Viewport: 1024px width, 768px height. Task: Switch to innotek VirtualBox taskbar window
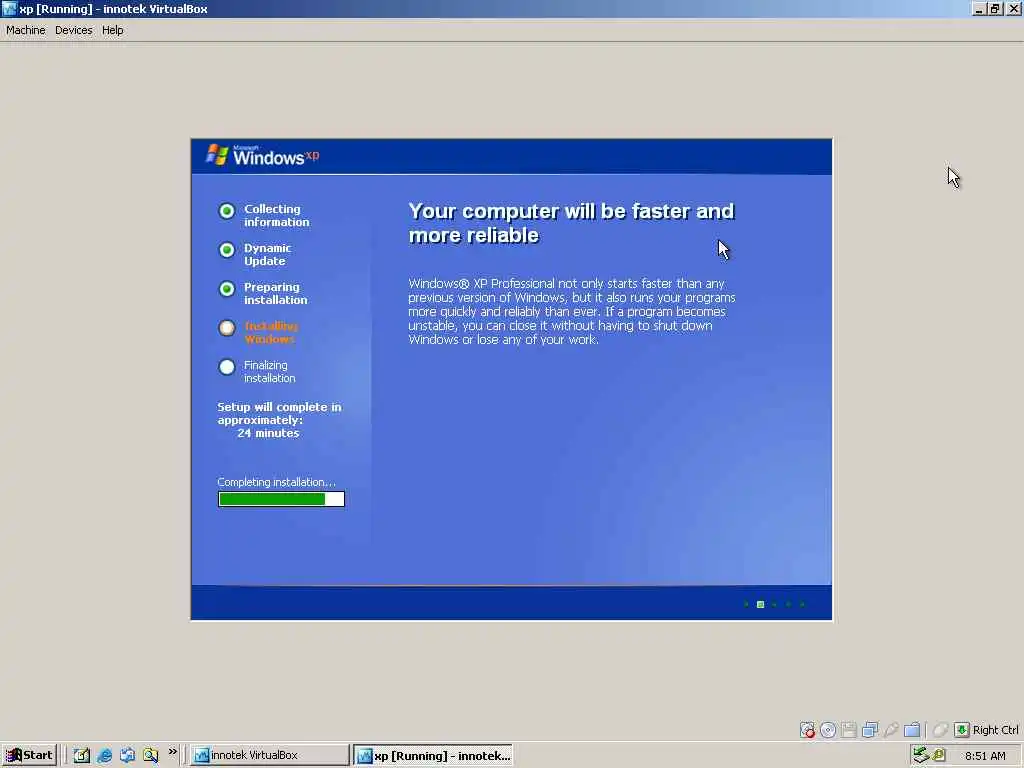(x=270, y=755)
